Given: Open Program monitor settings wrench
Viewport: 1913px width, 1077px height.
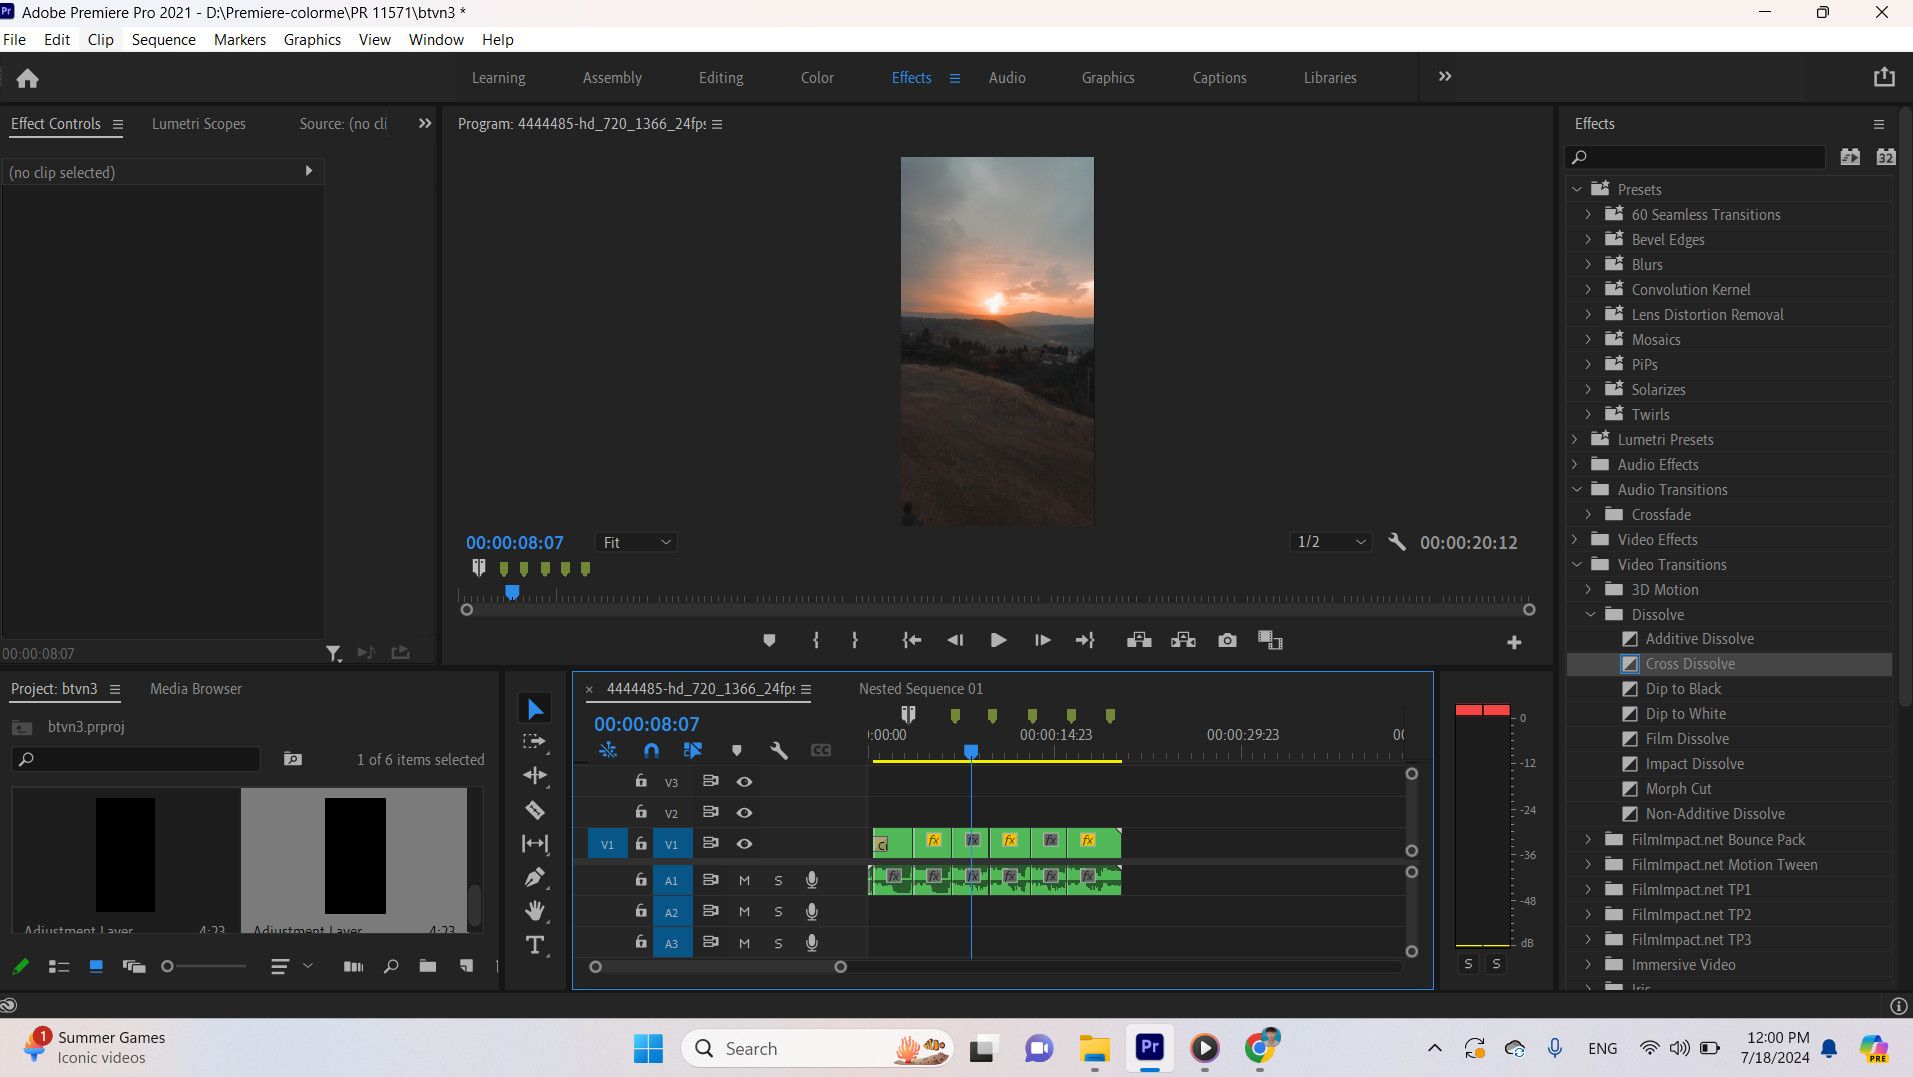Looking at the screenshot, I should pos(1397,542).
